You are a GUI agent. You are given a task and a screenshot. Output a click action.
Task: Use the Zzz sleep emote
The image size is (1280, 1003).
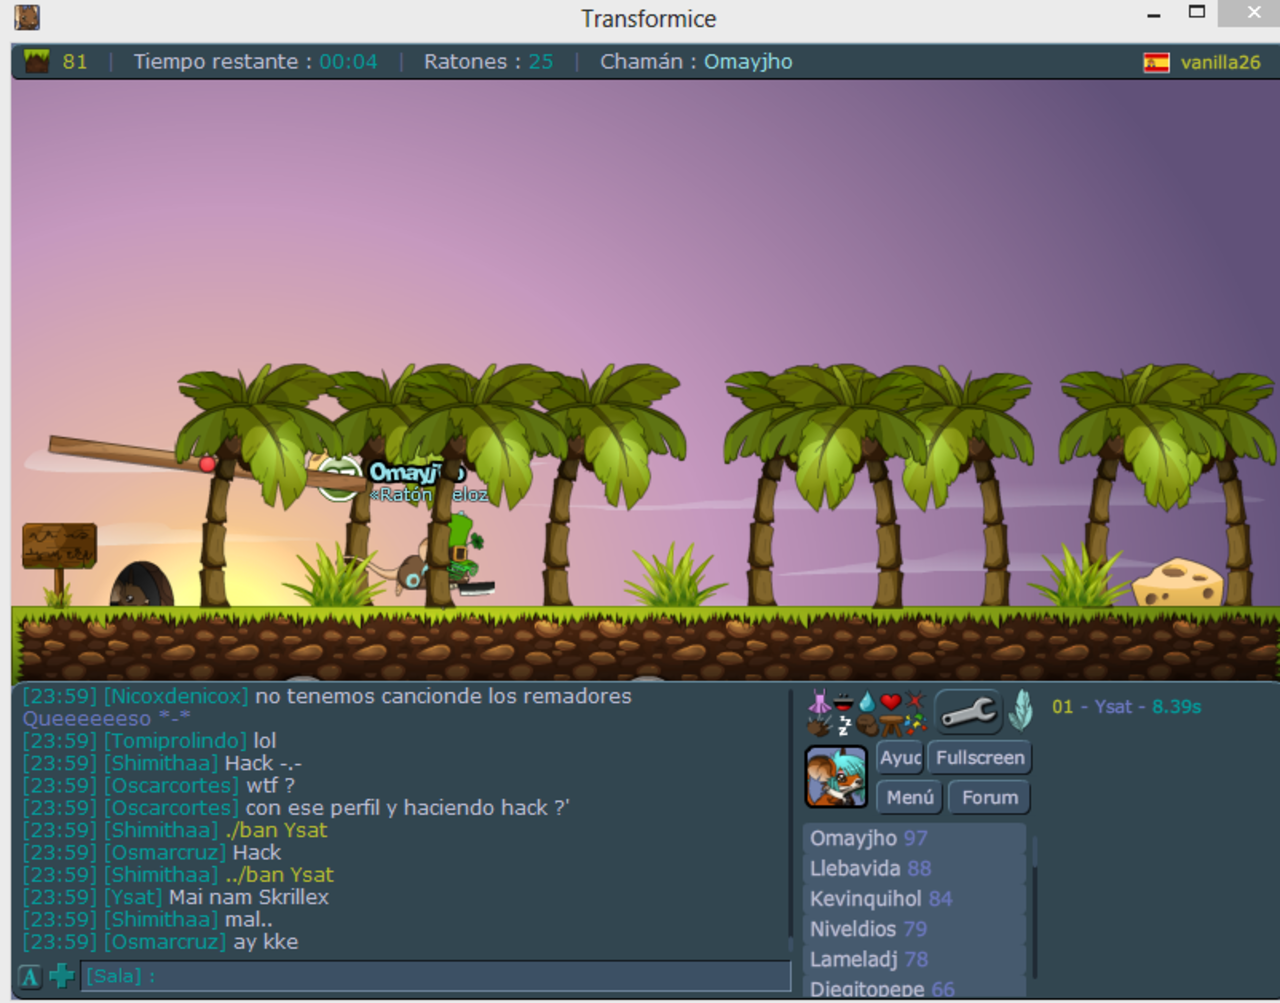[845, 726]
